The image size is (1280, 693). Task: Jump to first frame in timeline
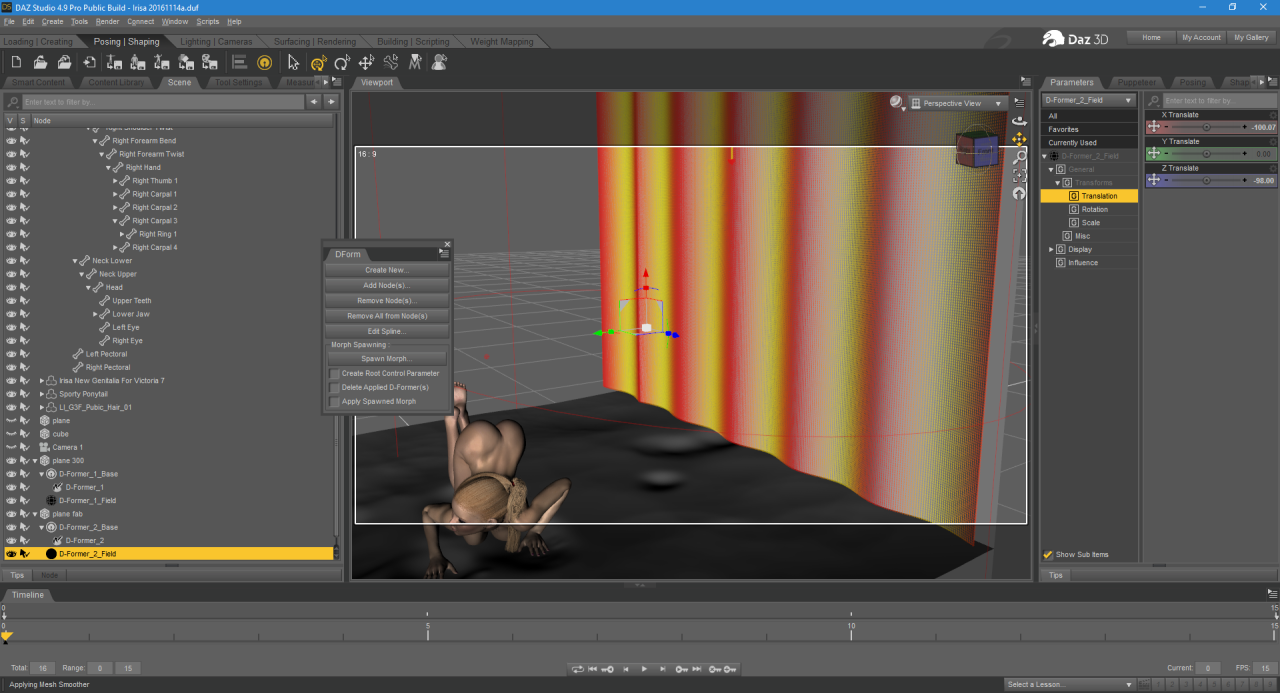(x=593, y=669)
